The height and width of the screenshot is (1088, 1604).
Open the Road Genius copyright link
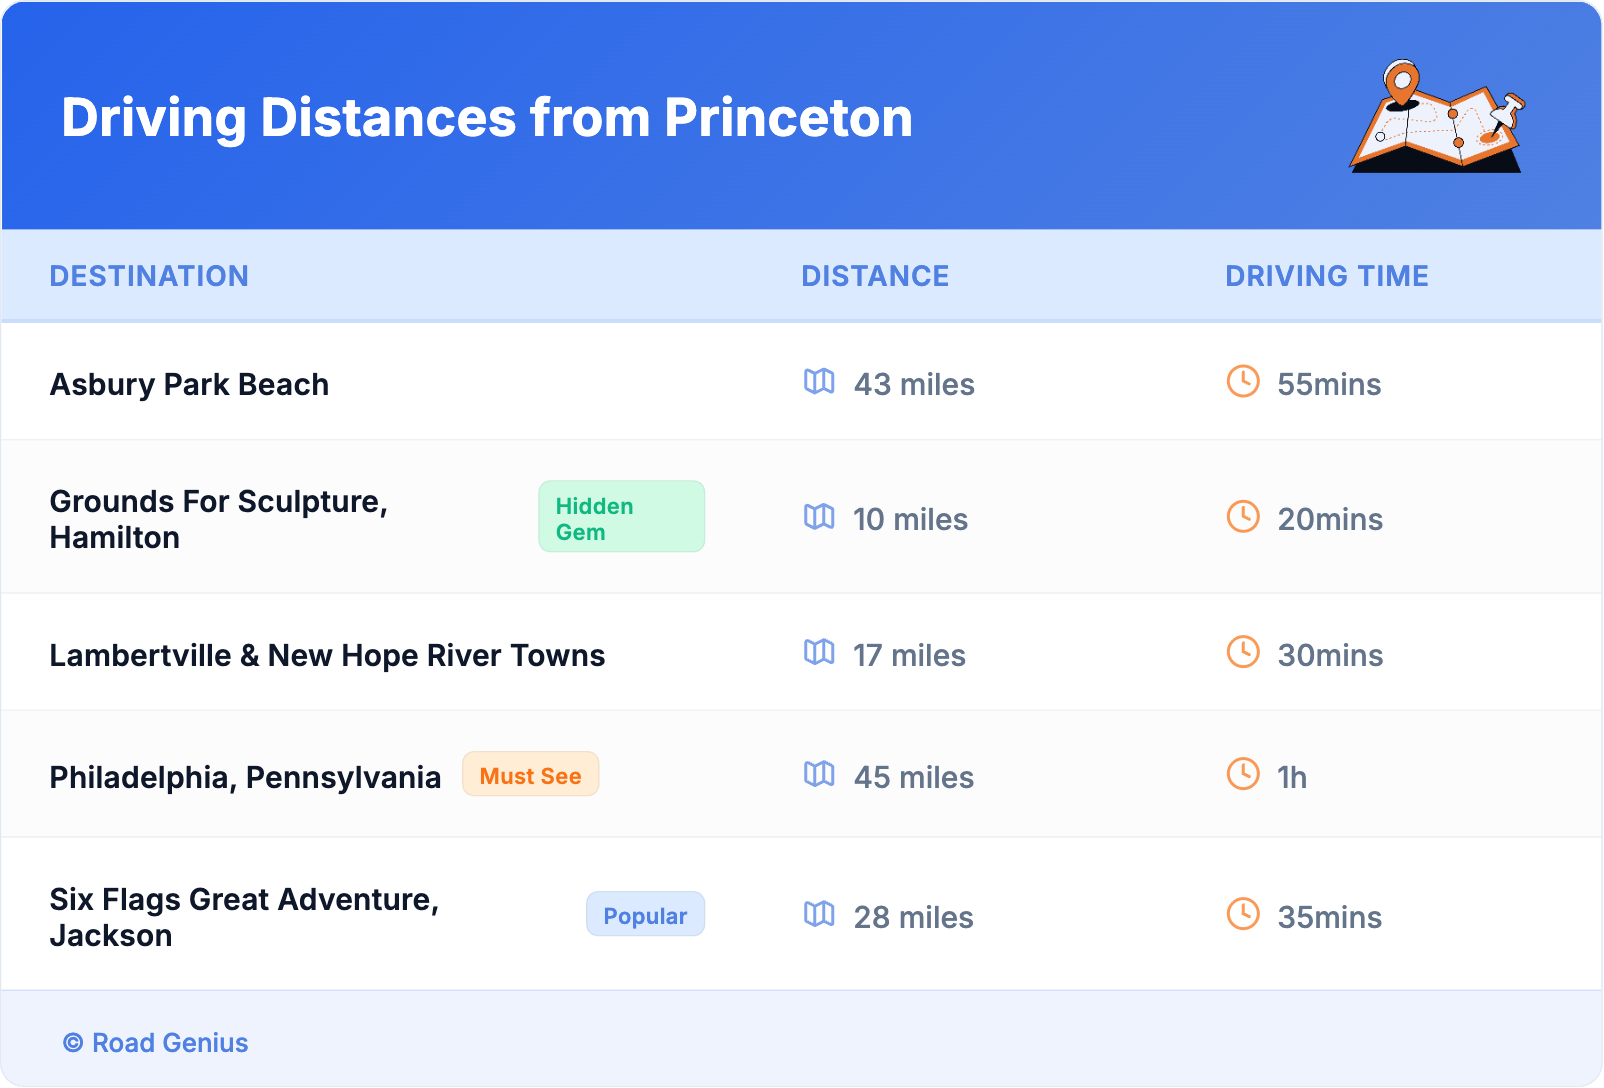tap(156, 1043)
